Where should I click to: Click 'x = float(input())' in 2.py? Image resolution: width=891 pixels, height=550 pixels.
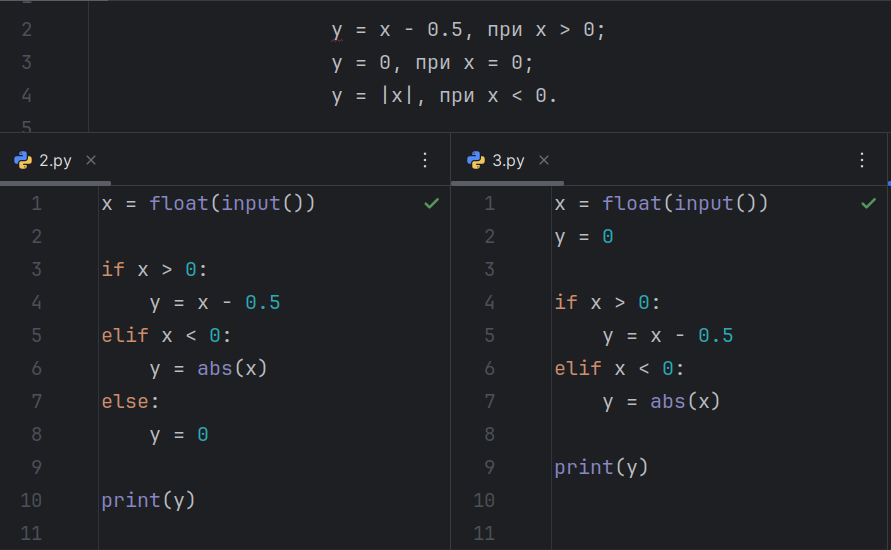(208, 203)
